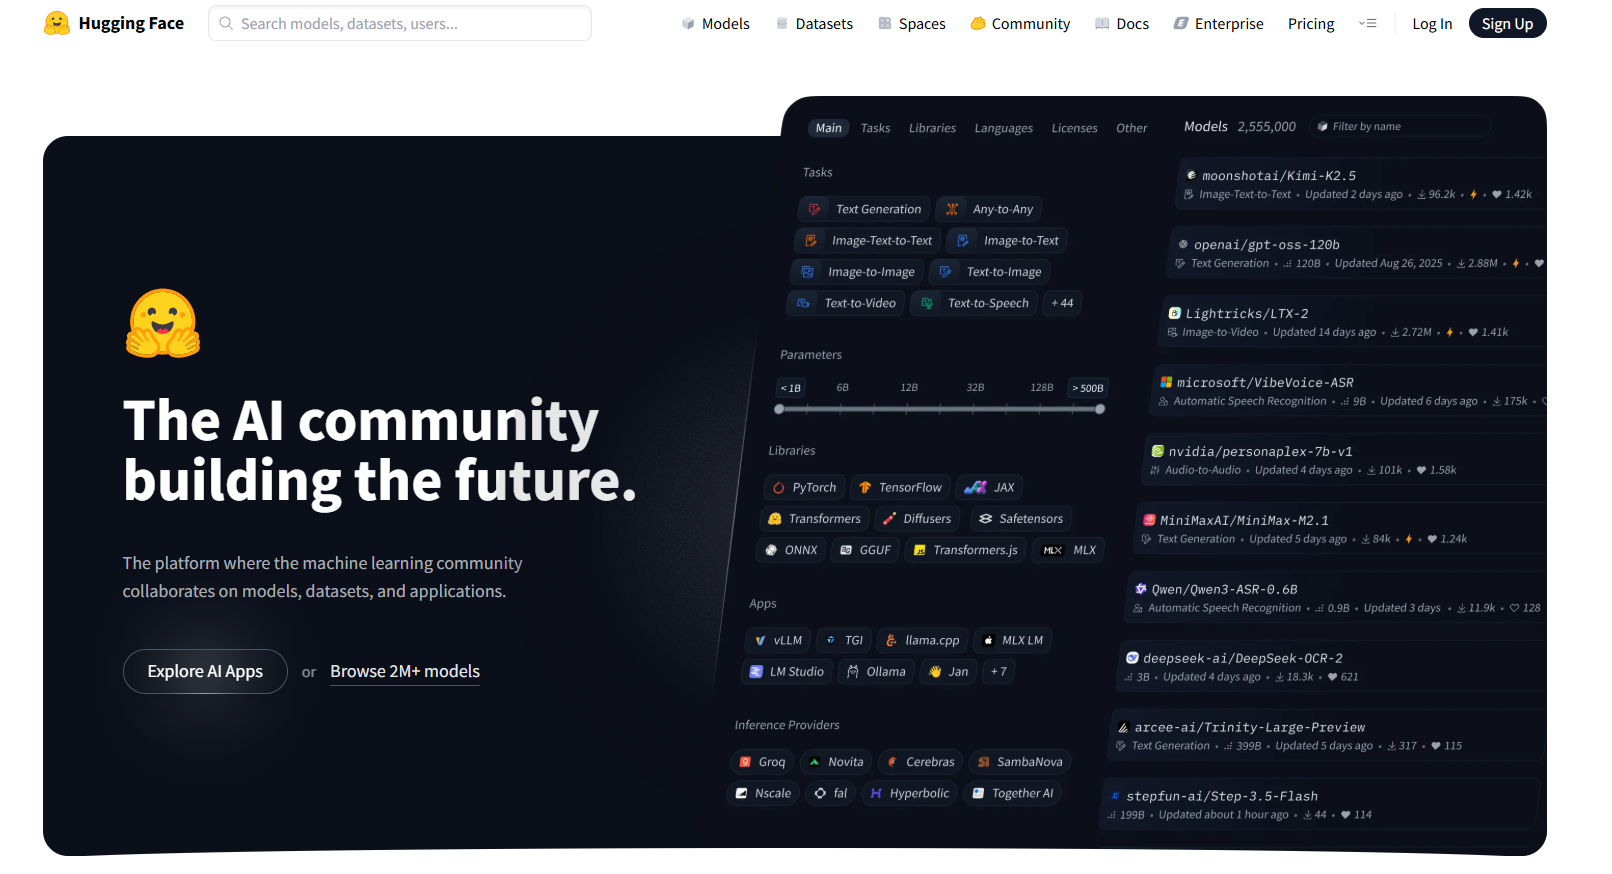Open the header more-options menu icon

tap(1368, 23)
